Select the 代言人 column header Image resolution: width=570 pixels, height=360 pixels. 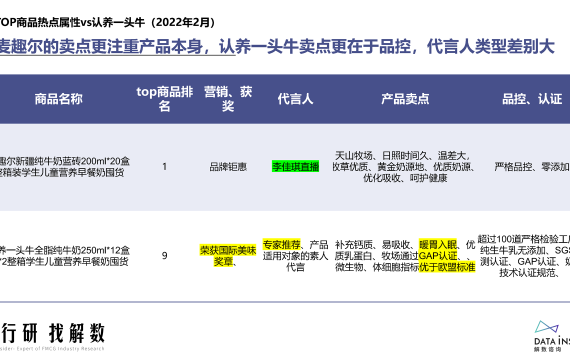[x=295, y=99]
